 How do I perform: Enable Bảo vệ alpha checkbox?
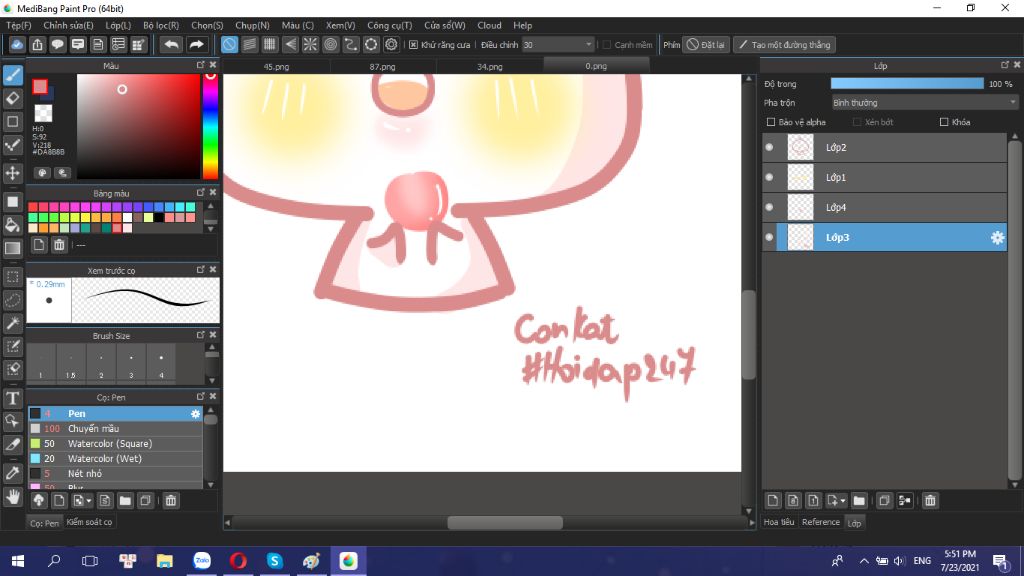tap(771, 122)
